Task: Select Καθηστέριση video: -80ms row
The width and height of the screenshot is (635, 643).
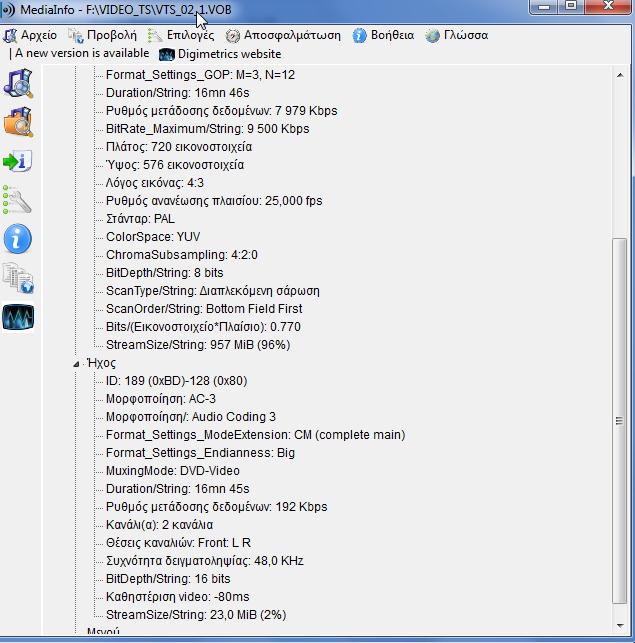Action: tap(177, 597)
